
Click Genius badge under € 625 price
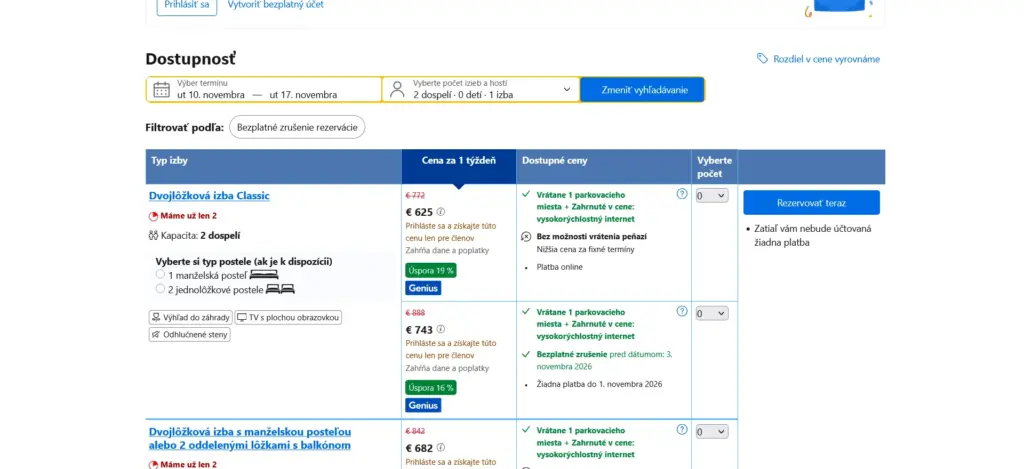(x=423, y=288)
